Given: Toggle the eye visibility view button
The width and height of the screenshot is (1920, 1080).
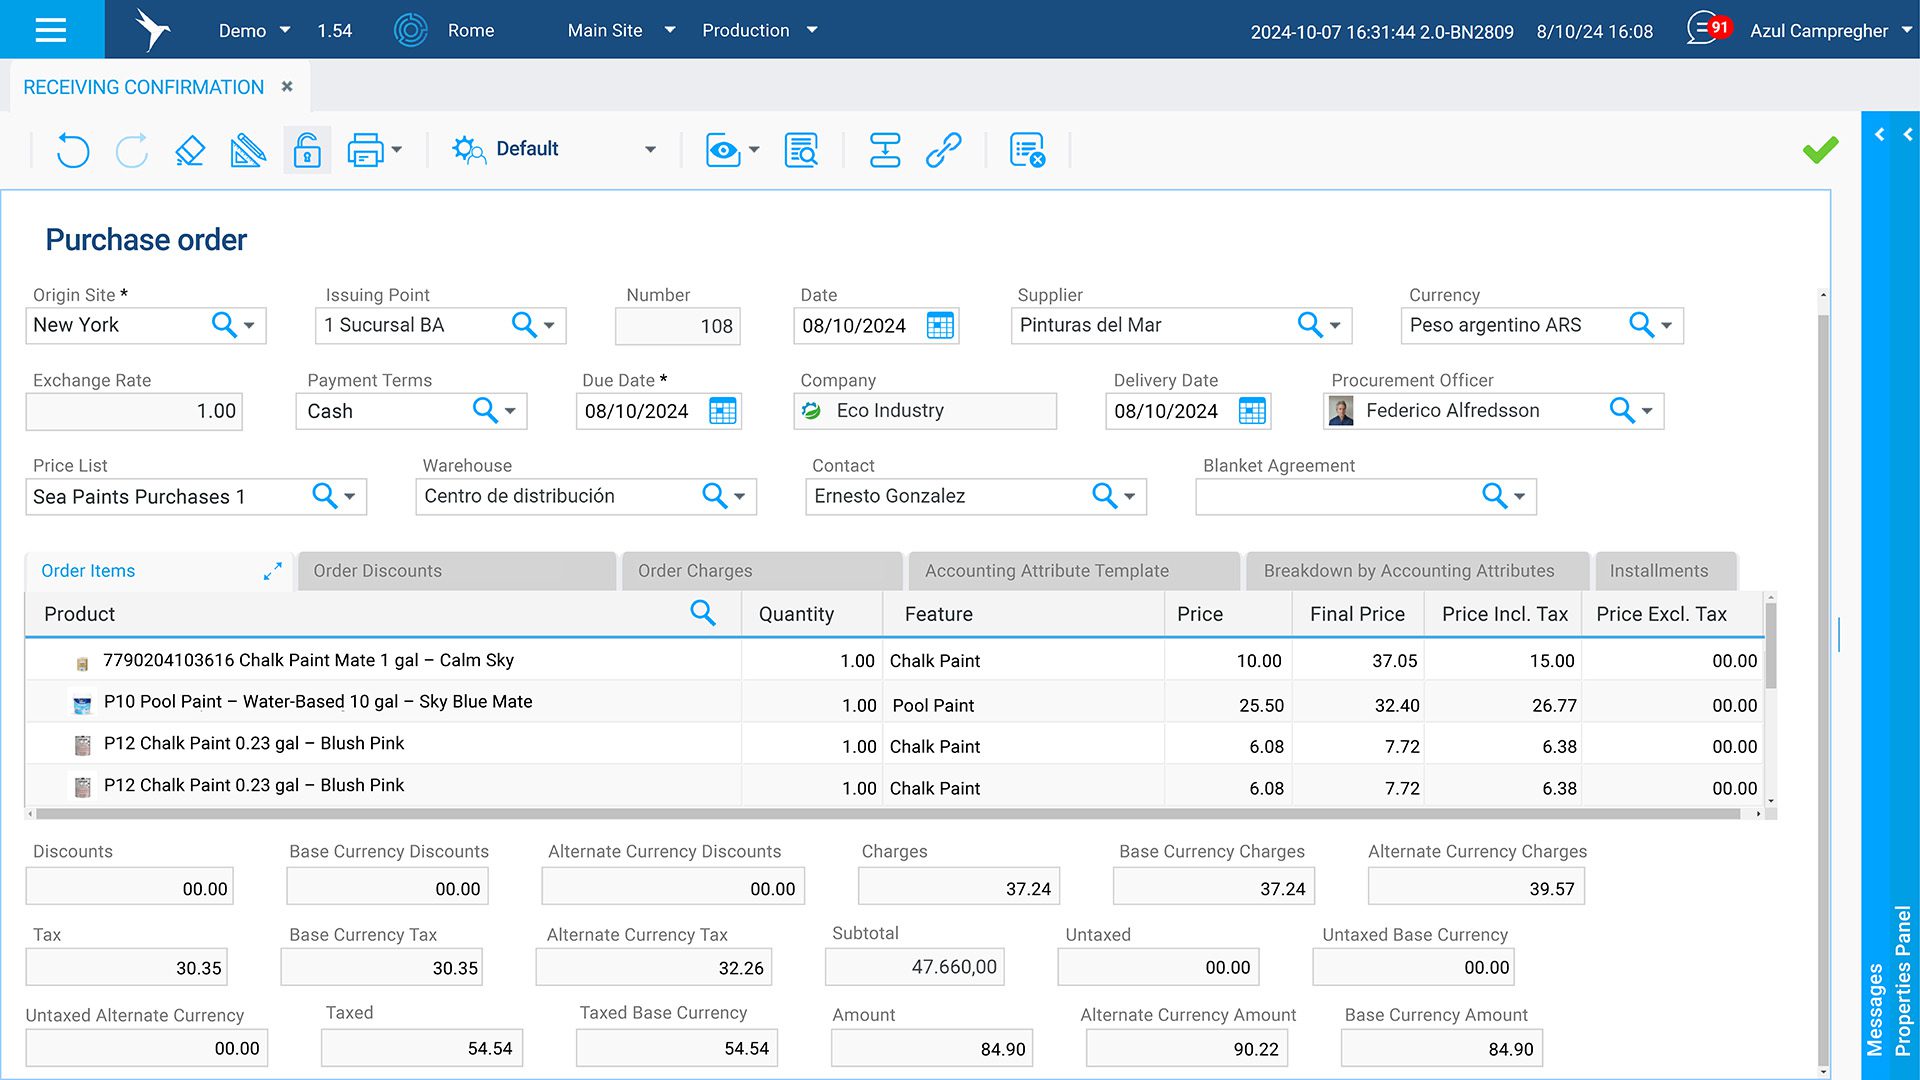Looking at the screenshot, I should click(722, 150).
